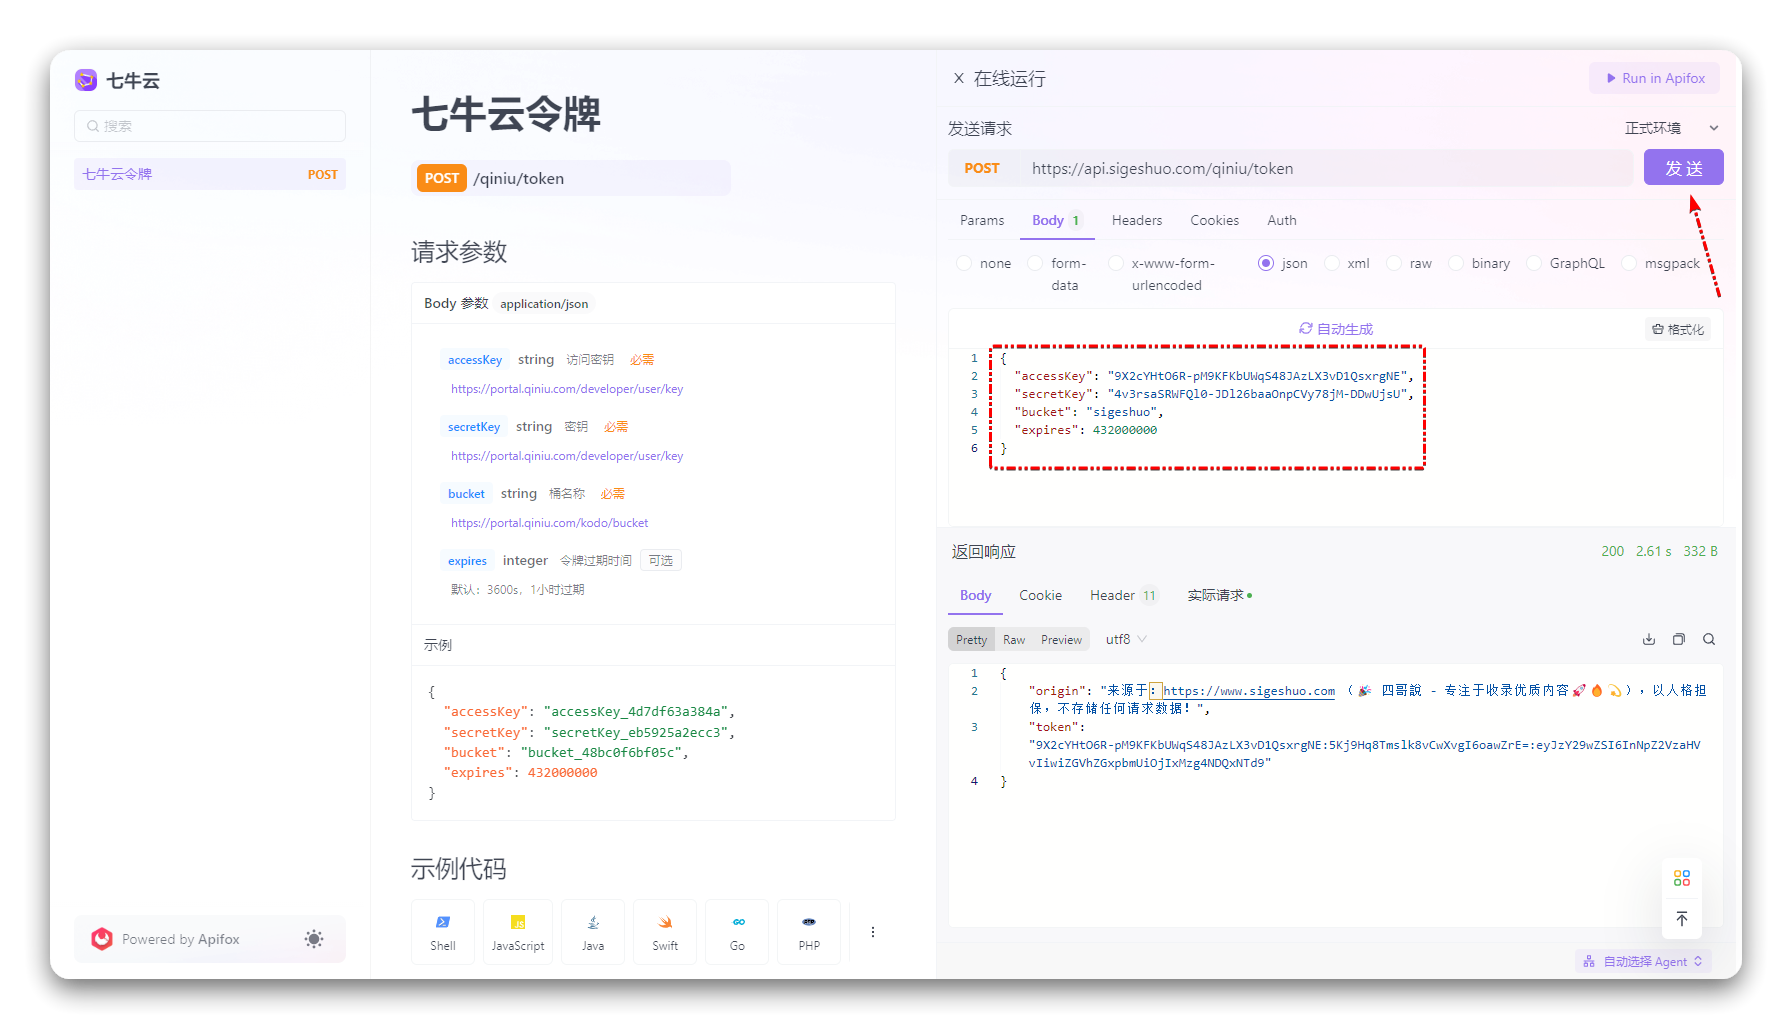1792x1029 pixels.
Task: Switch to the Params request tab
Action: [x=982, y=220]
